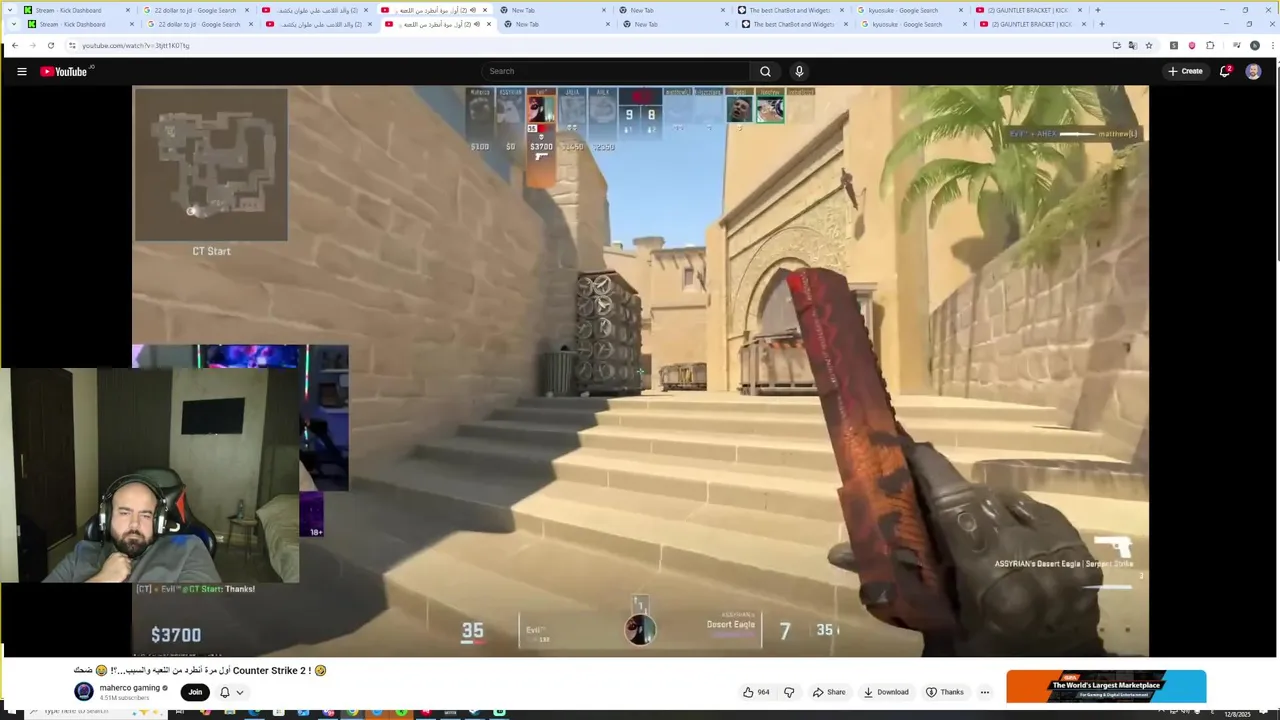This screenshot has height=720, width=1280.
Task: Click the Join membership button
Action: (x=195, y=692)
